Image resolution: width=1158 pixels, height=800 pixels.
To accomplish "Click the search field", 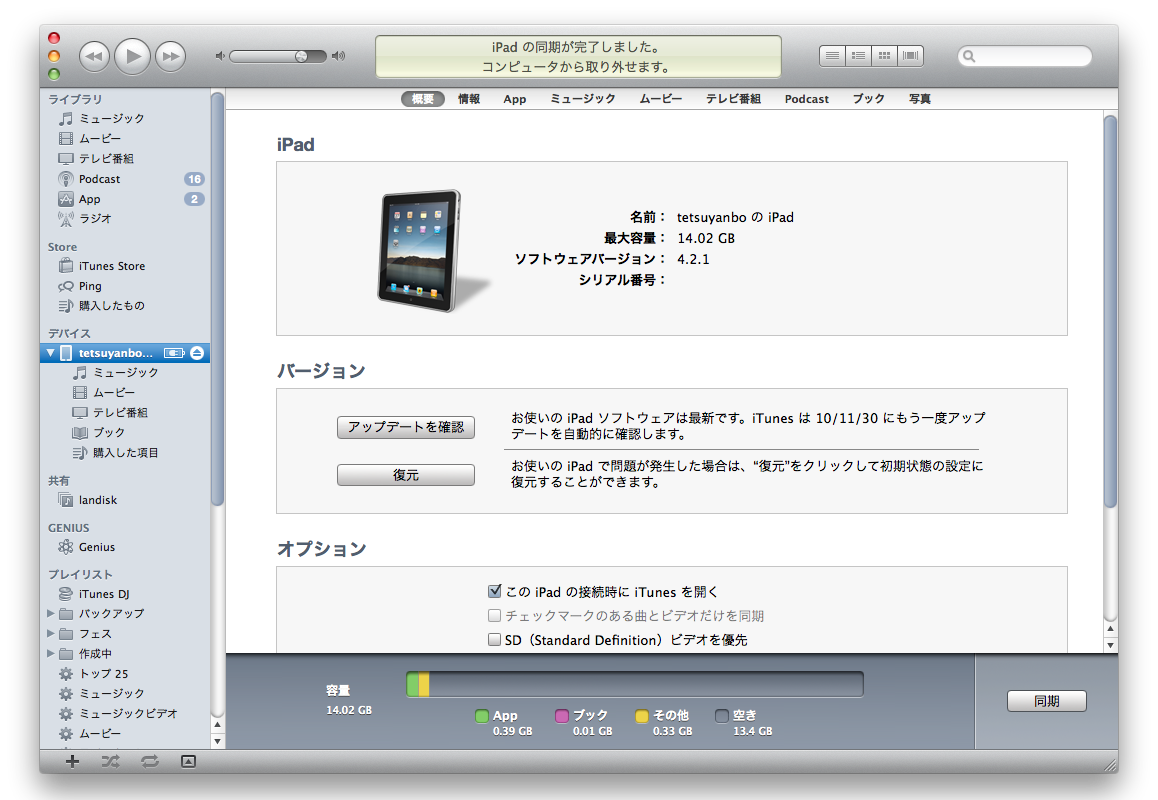I will pos(1025,56).
